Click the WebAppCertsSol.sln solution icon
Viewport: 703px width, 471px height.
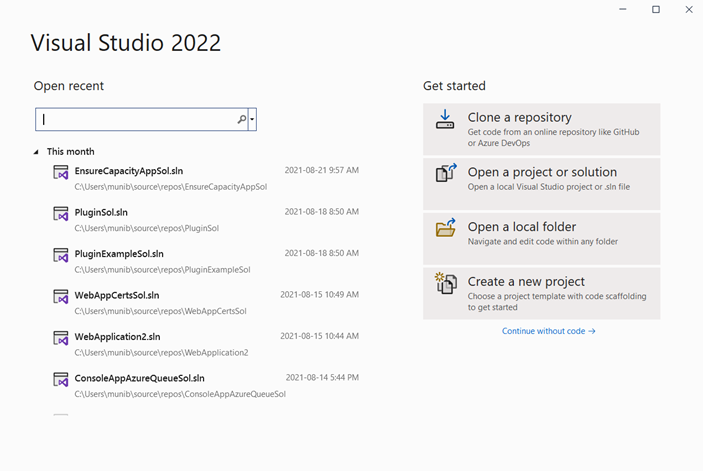pos(61,296)
